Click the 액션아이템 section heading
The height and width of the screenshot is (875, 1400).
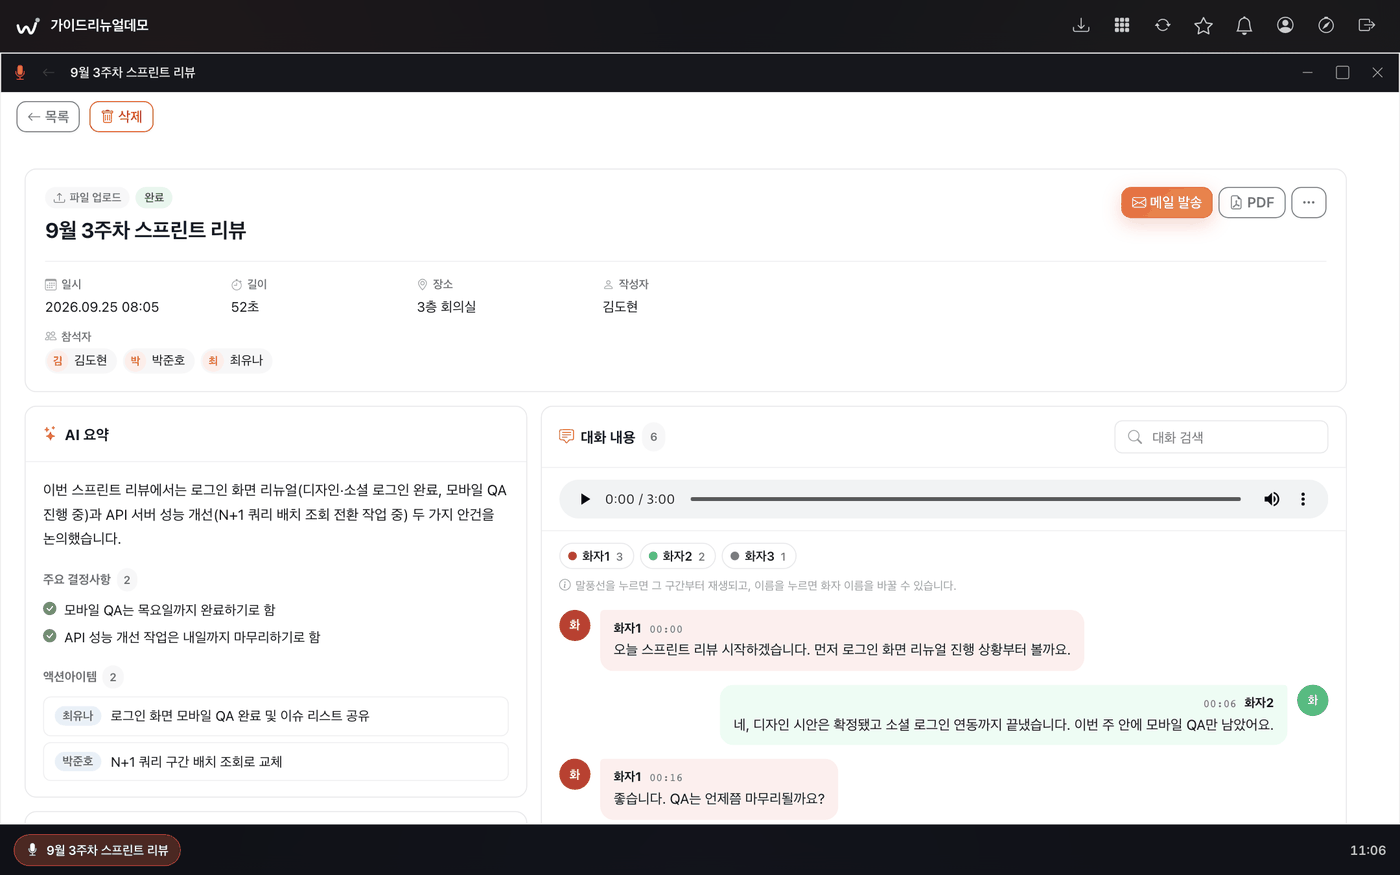pyautogui.click(x=70, y=677)
